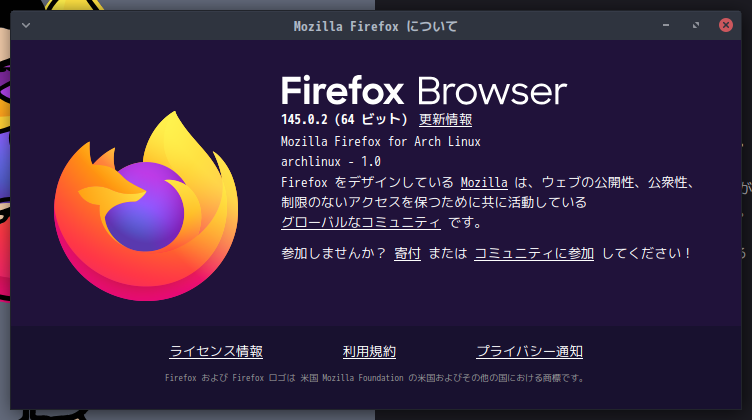Close the About Firefox dialog
752x420 pixels.
click(x=726, y=25)
